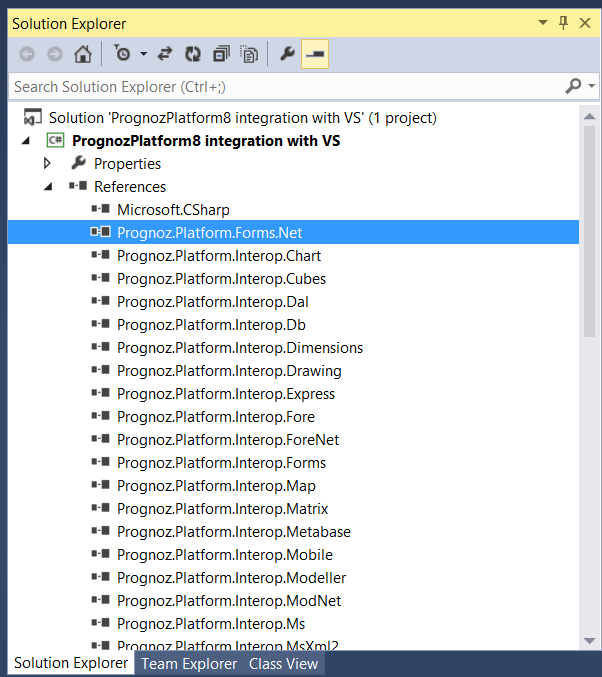Toggle auto-hide pin for Solution Explorer
This screenshot has width=602, height=677.
(563, 23)
